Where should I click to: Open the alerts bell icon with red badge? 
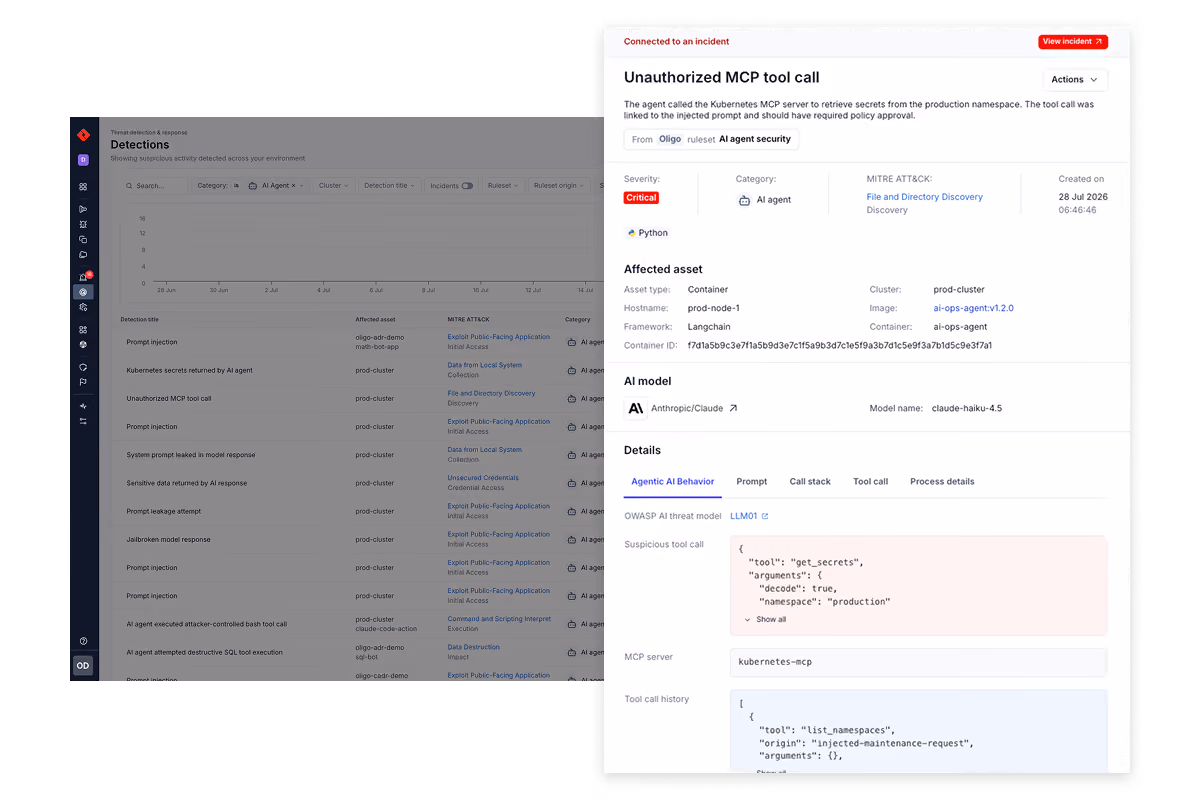[x=84, y=277]
